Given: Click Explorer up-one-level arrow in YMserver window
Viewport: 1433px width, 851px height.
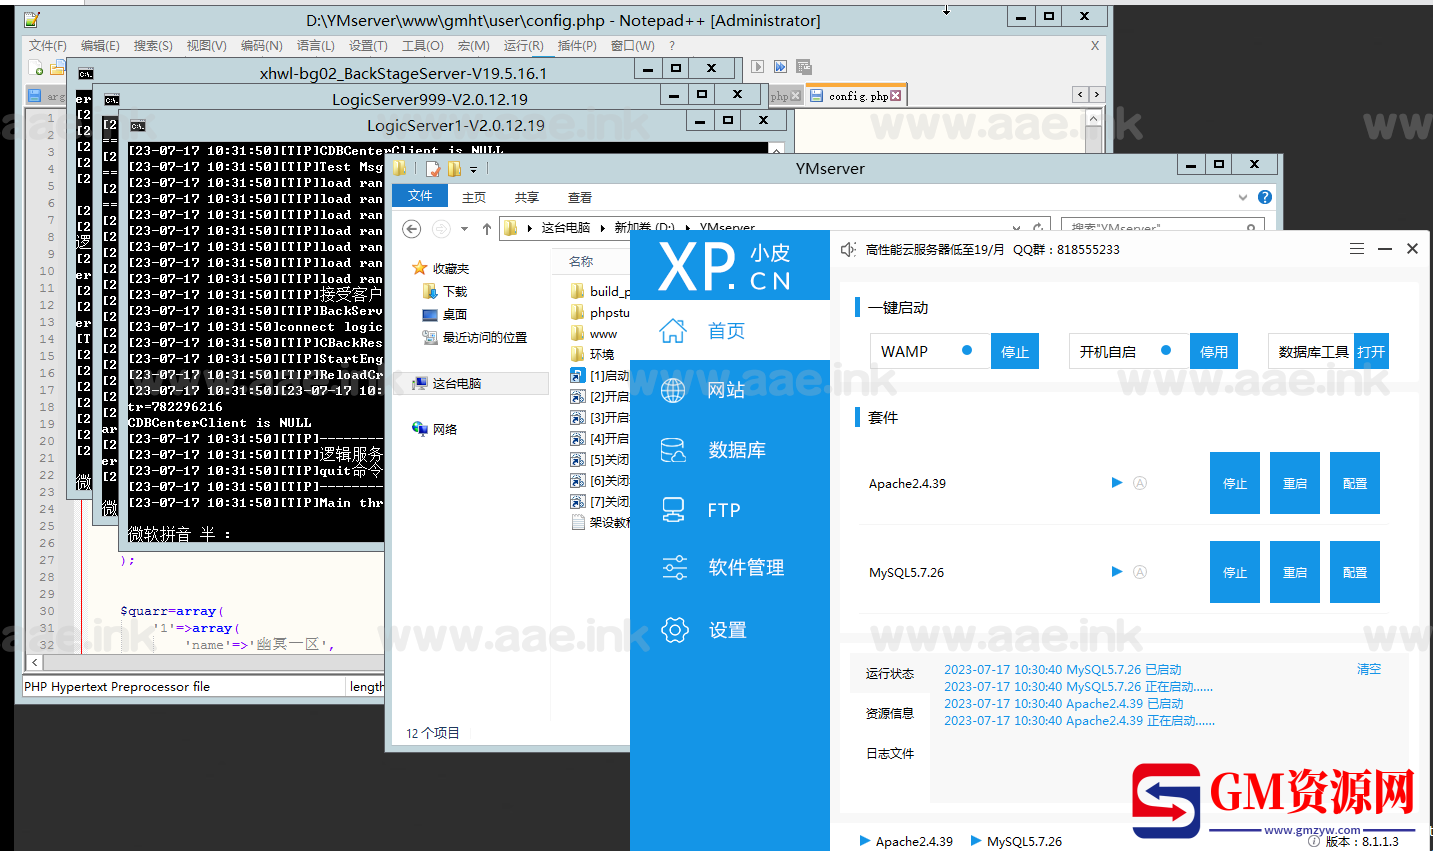Looking at the screenshot, I should coord(487,229).
